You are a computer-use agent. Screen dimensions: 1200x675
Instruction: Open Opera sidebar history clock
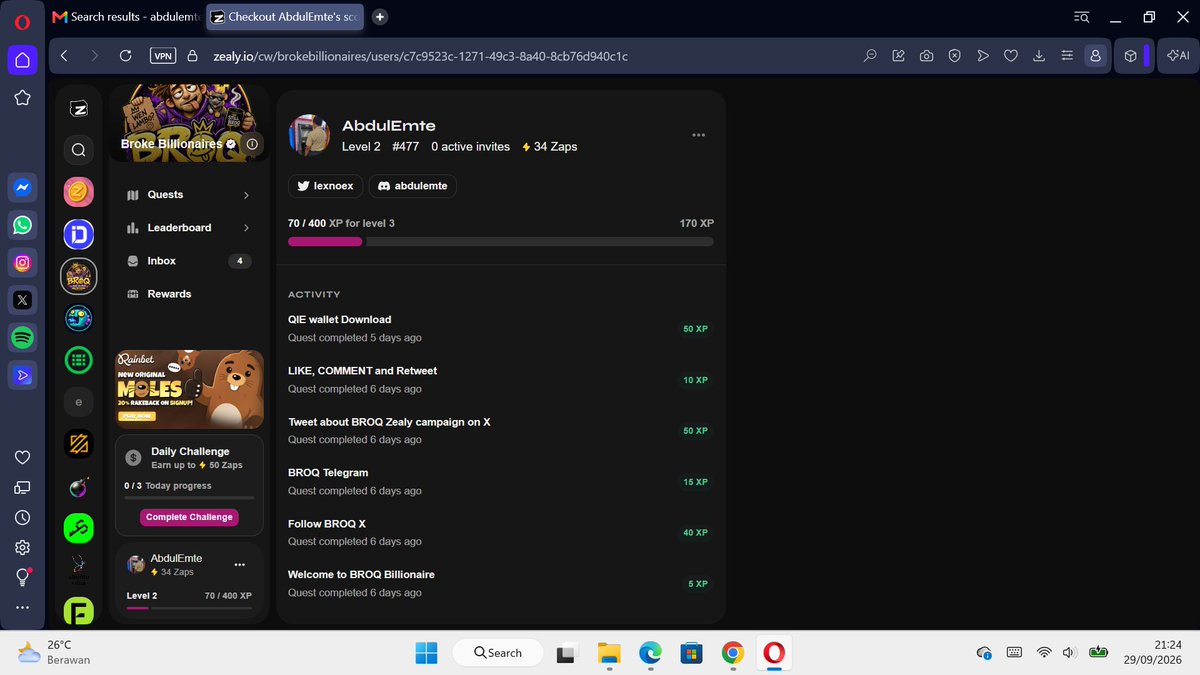point(22,518)
